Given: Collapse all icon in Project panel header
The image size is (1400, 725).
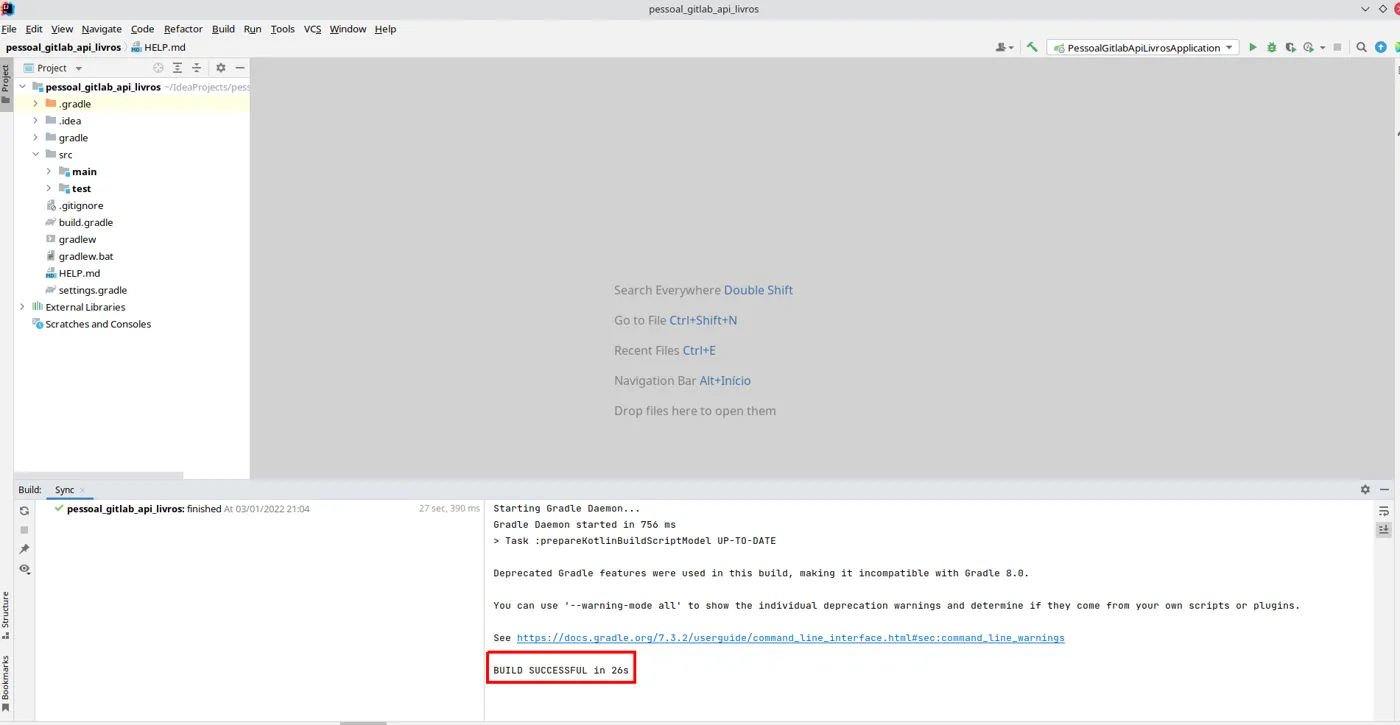Looking at the screenshot, I should tap(196, 68).
